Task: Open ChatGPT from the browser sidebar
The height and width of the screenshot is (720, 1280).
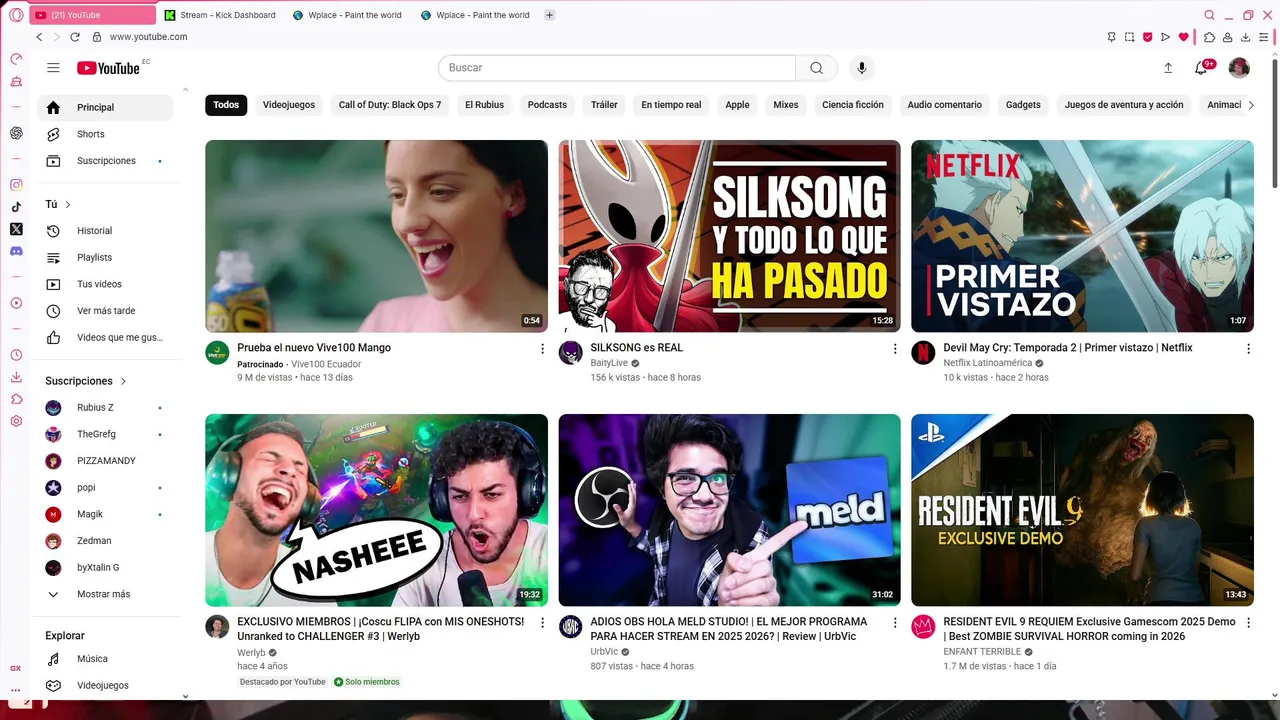Action: pyautogui.click(x=16, y=133)
